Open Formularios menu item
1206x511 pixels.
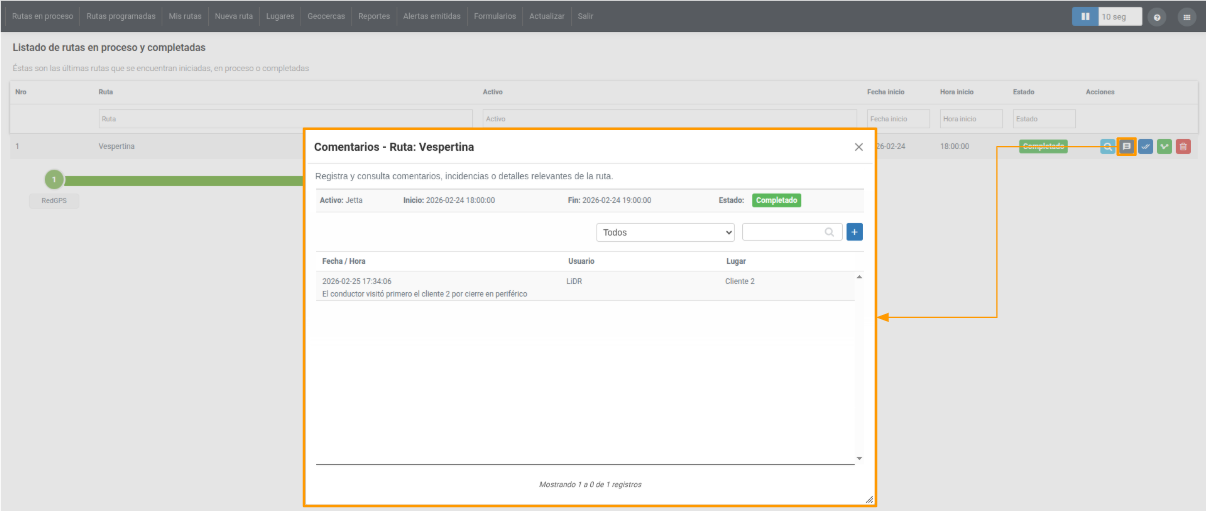coord(495,16)
